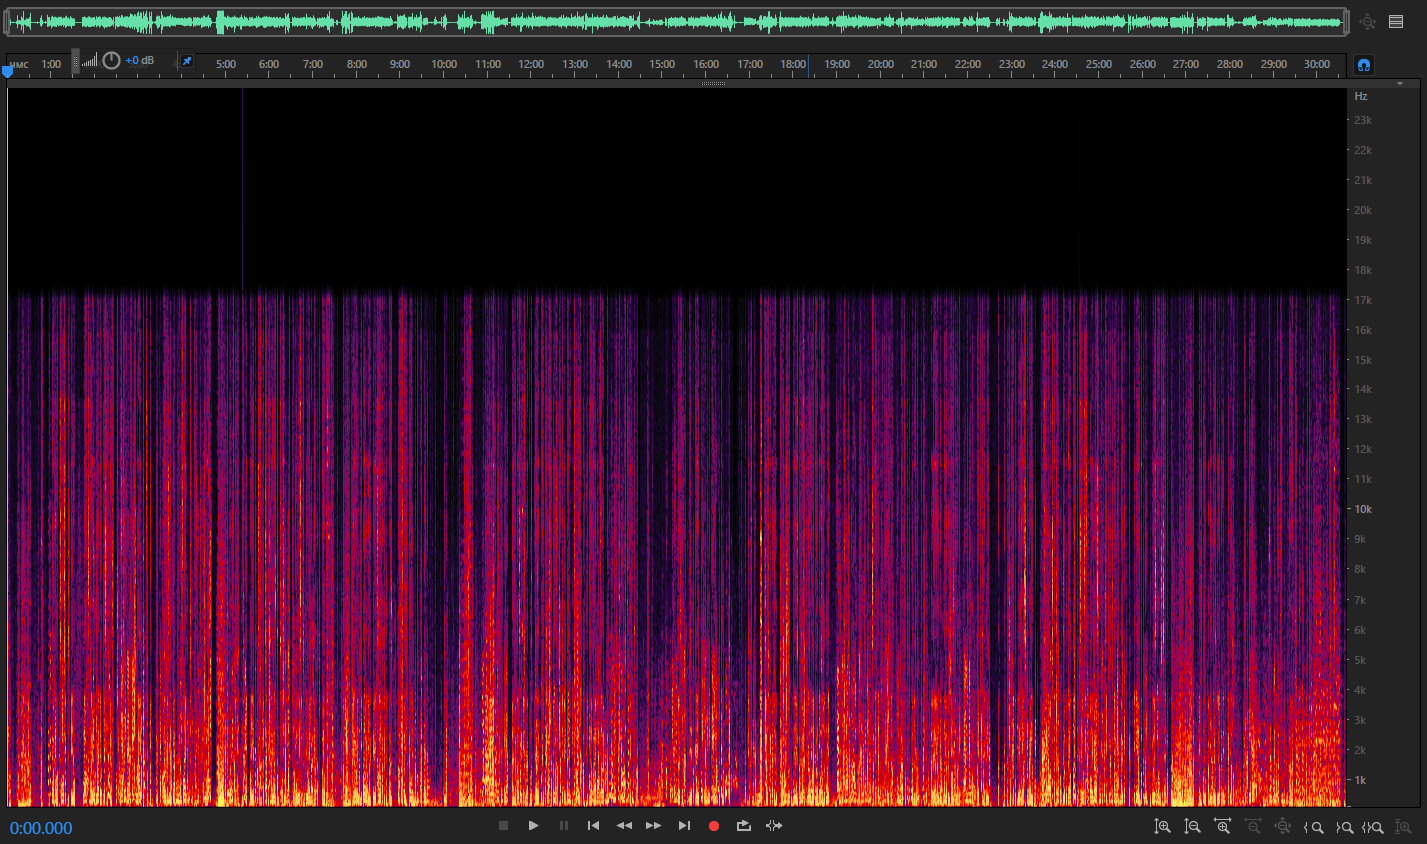The height and width of the screenshot is (844, 1427).
Task: Jump playhead to next marker
Action: pos(684,826)
